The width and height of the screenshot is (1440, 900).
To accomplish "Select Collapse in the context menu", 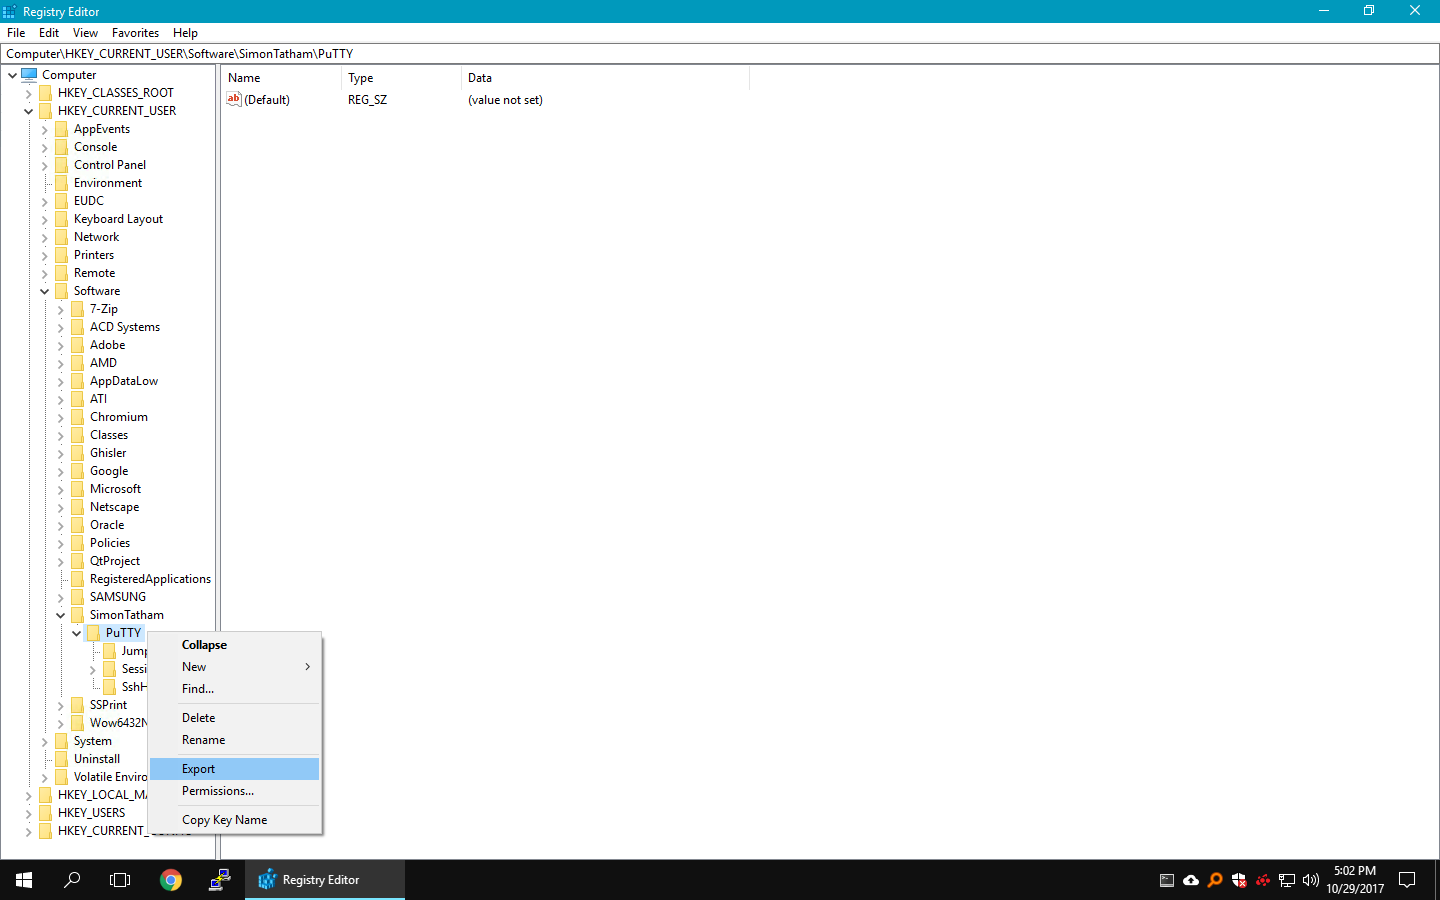I will [234, 645].
